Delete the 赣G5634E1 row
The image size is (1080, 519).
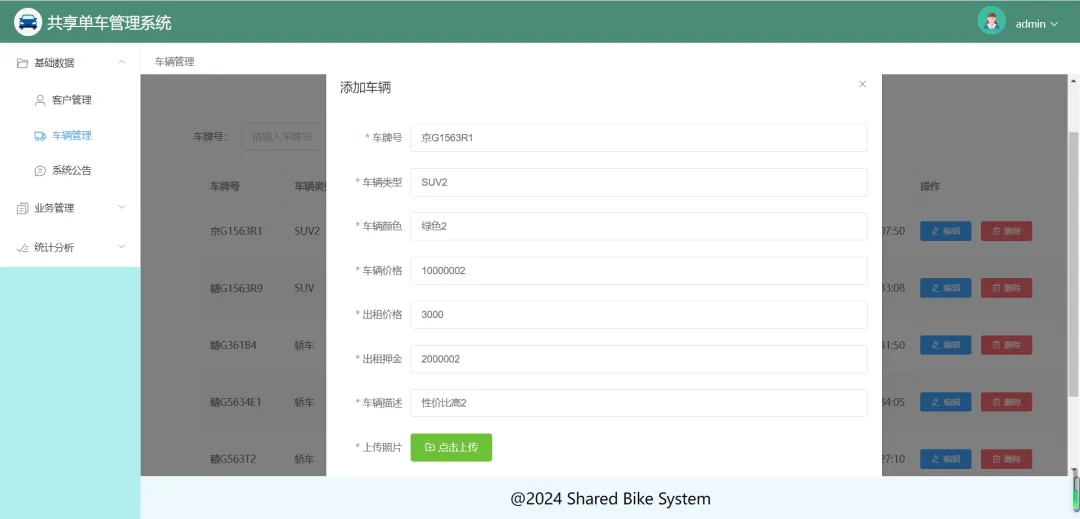1006,402
